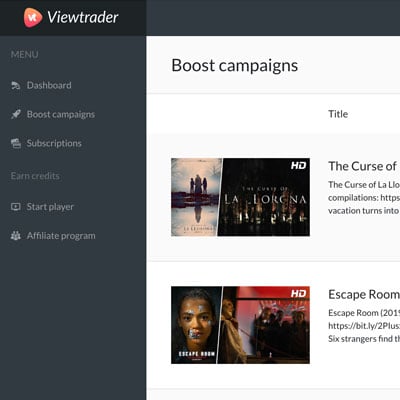
Task: Click the Earn credits section label
Action: pyautogui.click(x=35, y=176)
